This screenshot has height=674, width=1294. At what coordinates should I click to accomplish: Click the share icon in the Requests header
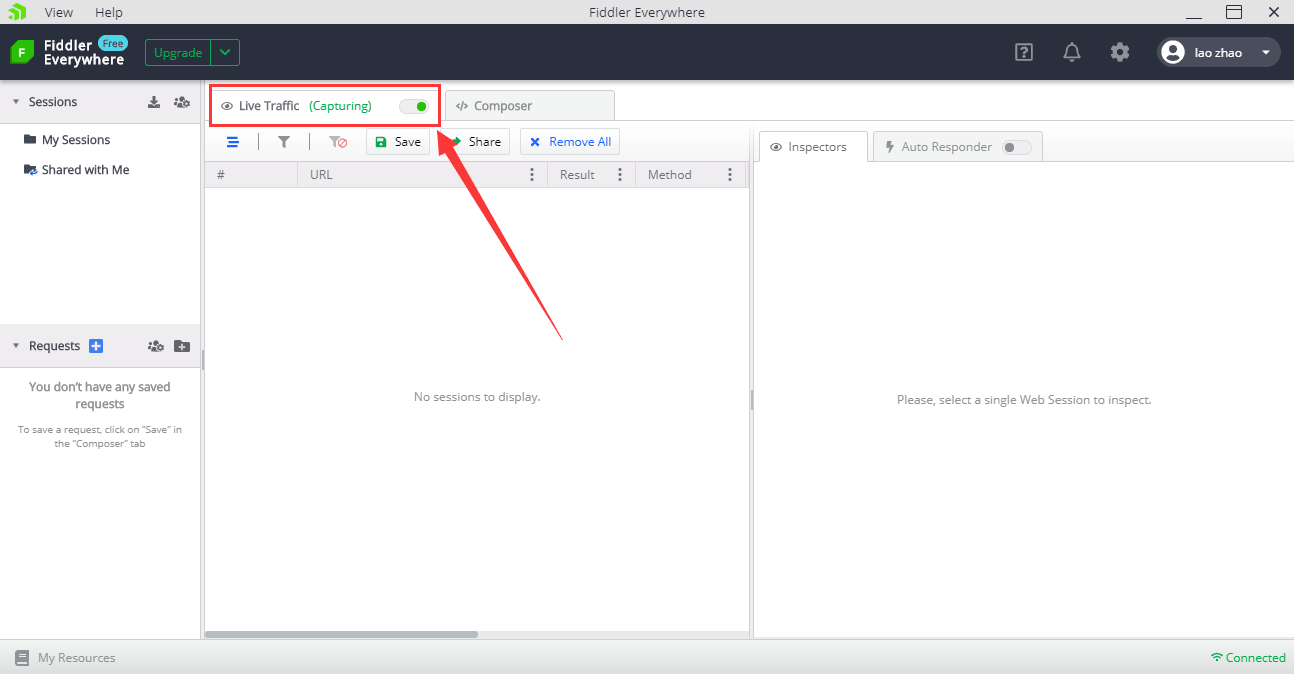point(156,346)
